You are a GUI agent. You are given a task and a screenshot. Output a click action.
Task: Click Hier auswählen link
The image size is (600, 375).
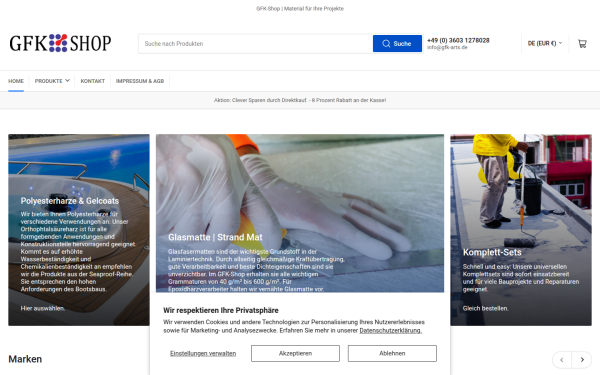(x=43, y=308)
